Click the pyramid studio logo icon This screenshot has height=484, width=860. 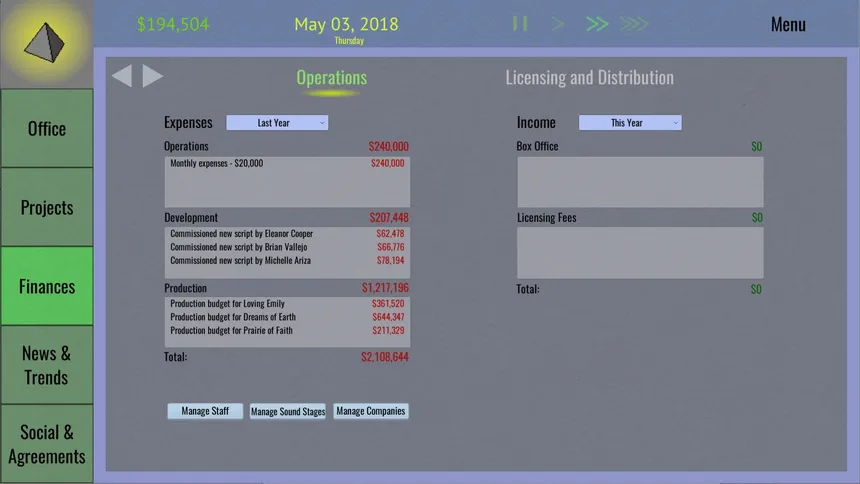[44, 42]
